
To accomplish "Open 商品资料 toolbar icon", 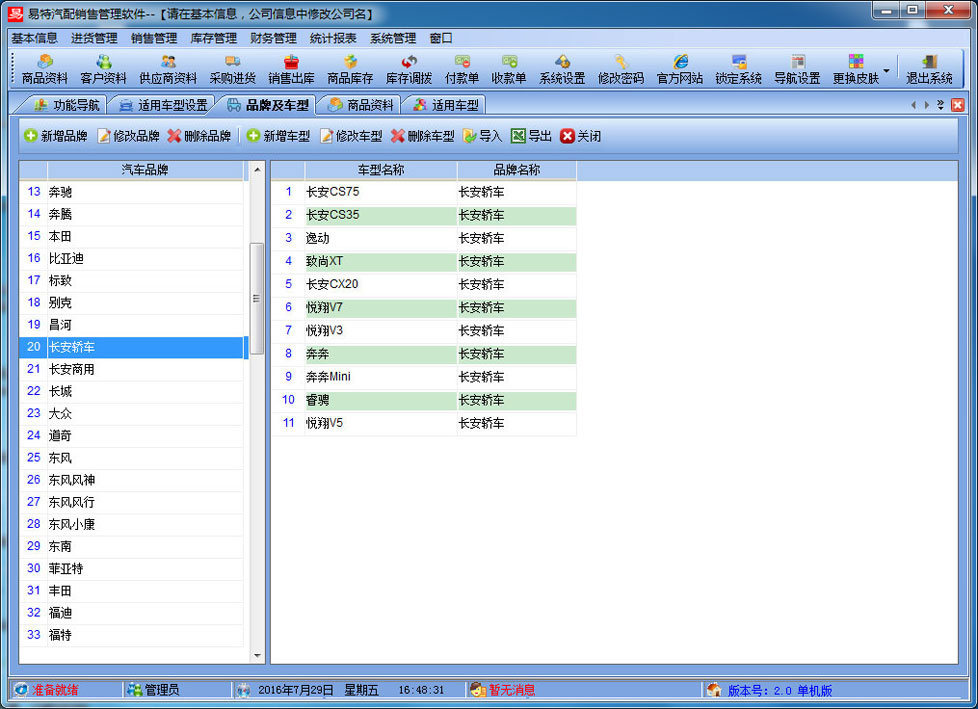I will click(x=45, y=69).
